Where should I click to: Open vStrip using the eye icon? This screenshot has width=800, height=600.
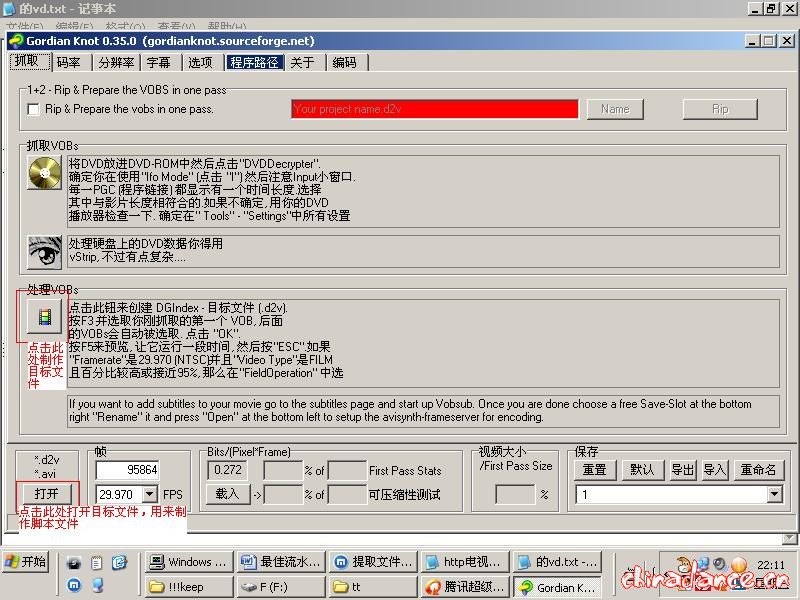[44, 251]
